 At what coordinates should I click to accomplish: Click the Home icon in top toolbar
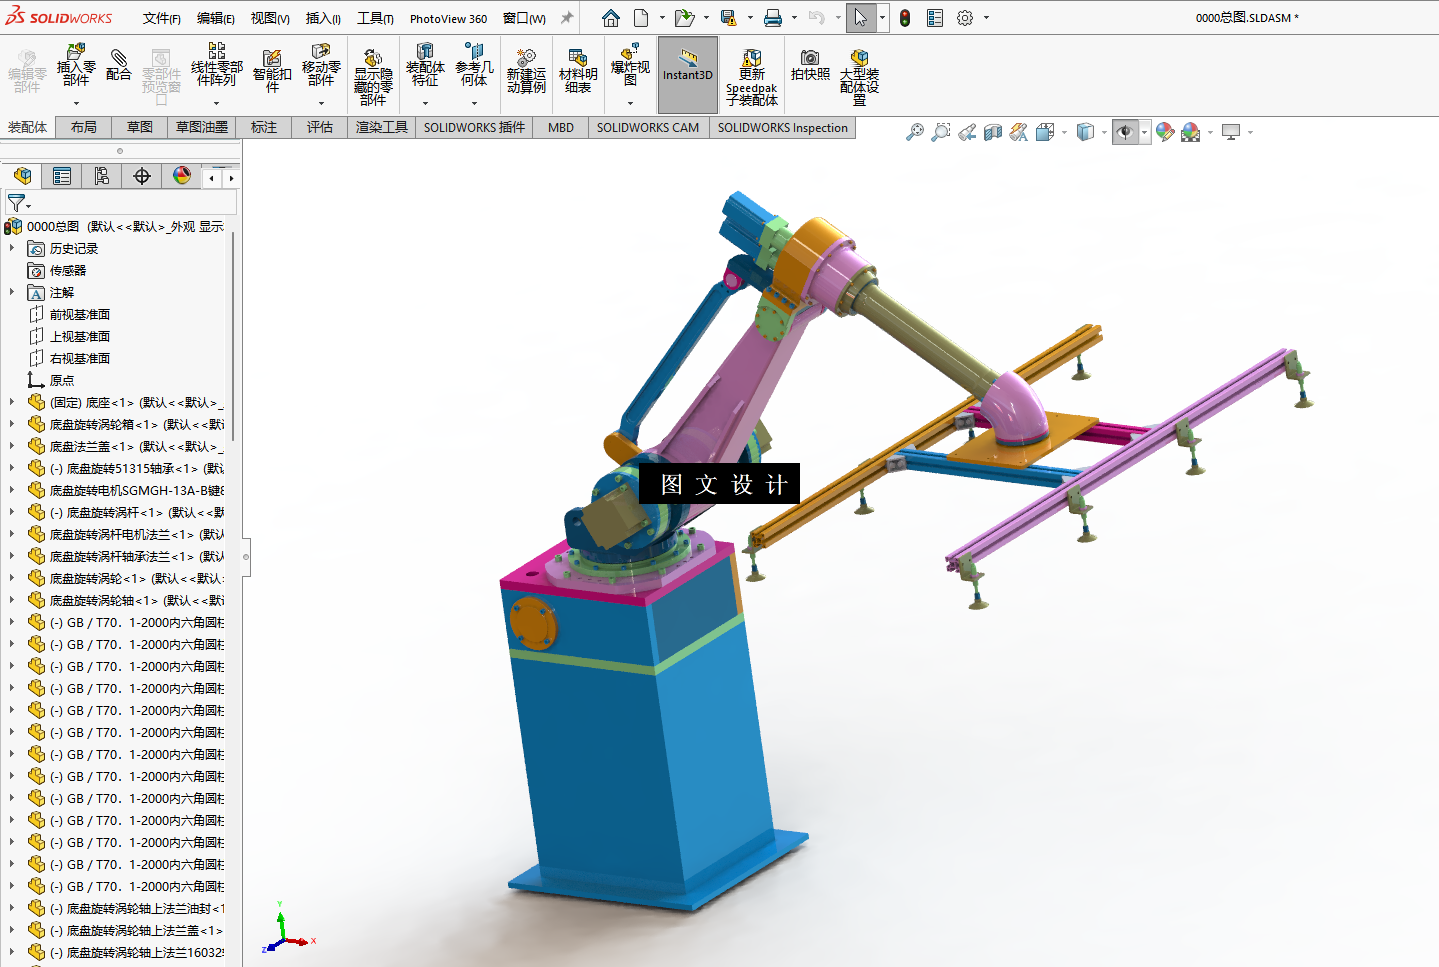point(610,18)
